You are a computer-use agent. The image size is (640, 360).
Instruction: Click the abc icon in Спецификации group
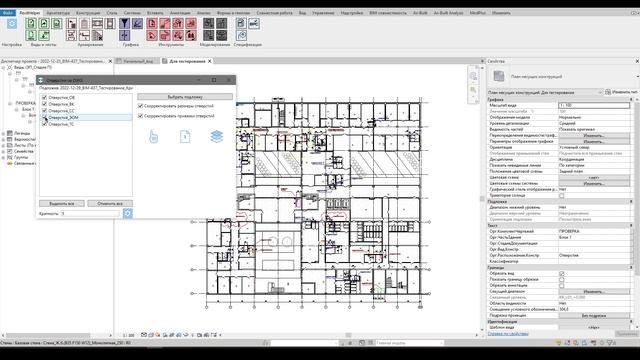(253, 23)
